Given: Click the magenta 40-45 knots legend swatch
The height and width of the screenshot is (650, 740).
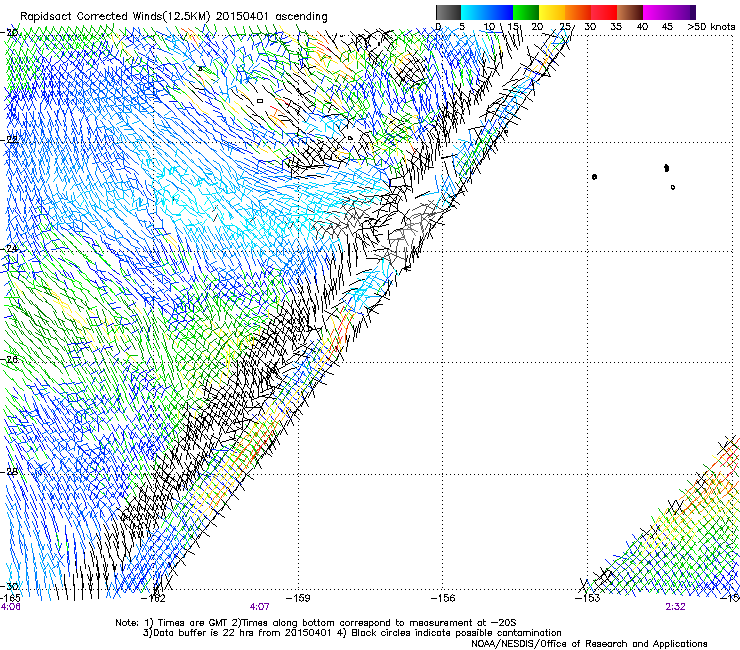Looking at the screenshot, I should [x=656, y=12].
